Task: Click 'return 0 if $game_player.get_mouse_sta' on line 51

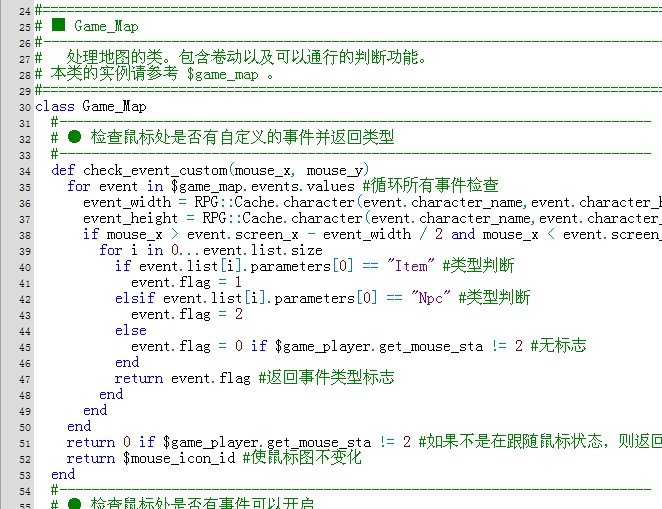Action: 219,442
